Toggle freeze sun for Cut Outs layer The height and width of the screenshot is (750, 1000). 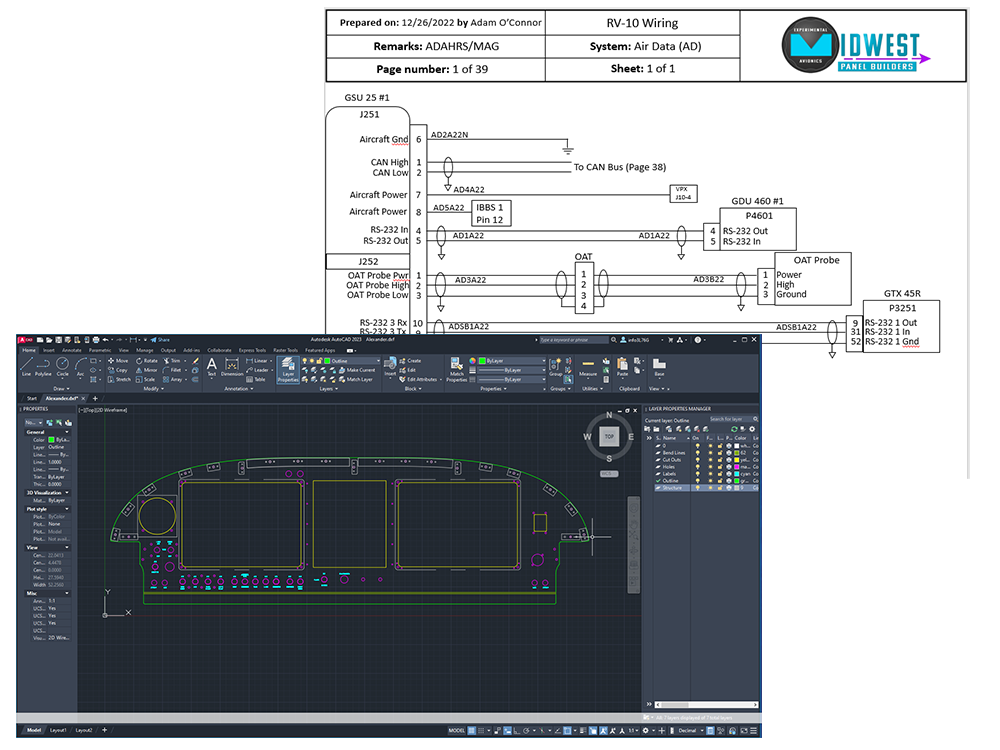click(x=710, y=460)
